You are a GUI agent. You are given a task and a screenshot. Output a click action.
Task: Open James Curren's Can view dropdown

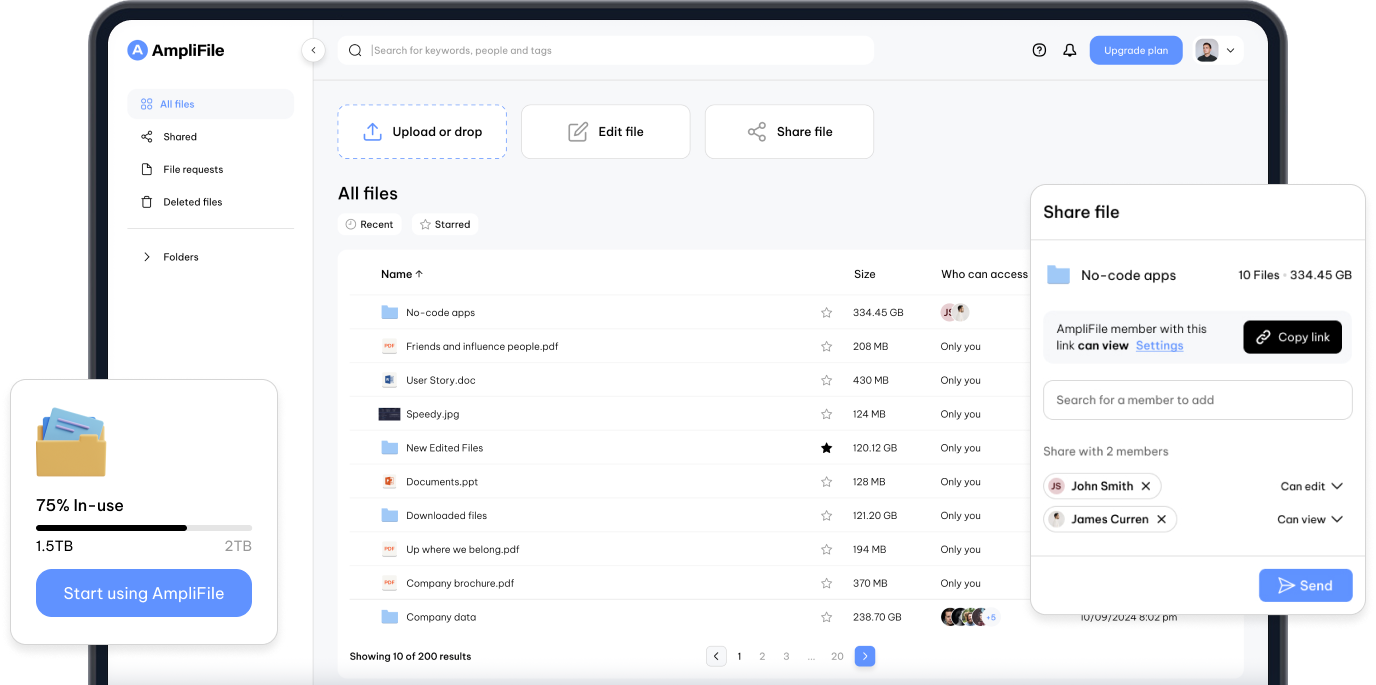click(1309, 519)
